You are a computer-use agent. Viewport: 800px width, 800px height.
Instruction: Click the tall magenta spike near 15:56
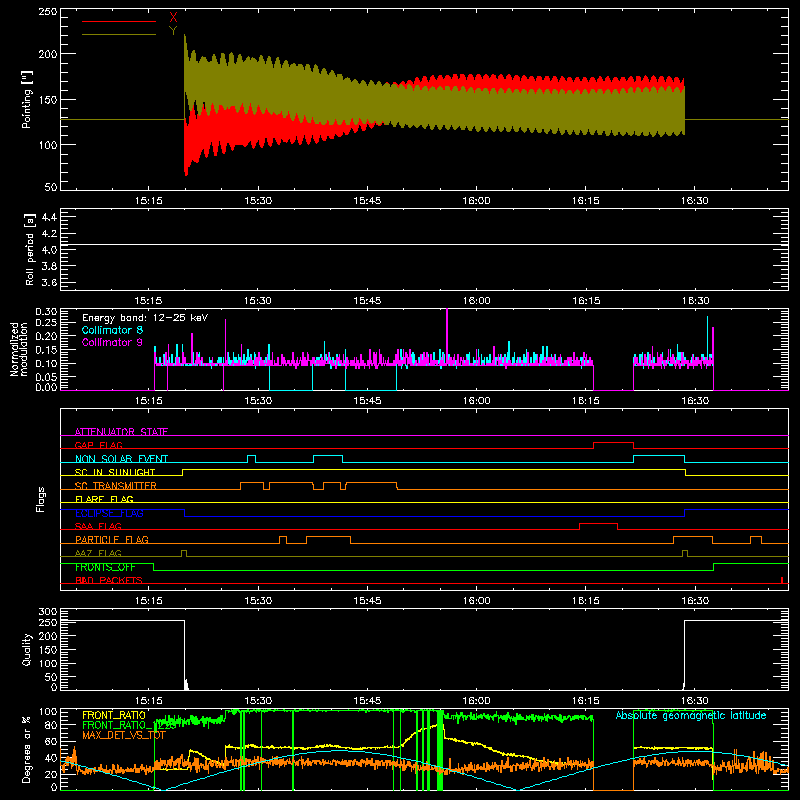pos(447,334)
